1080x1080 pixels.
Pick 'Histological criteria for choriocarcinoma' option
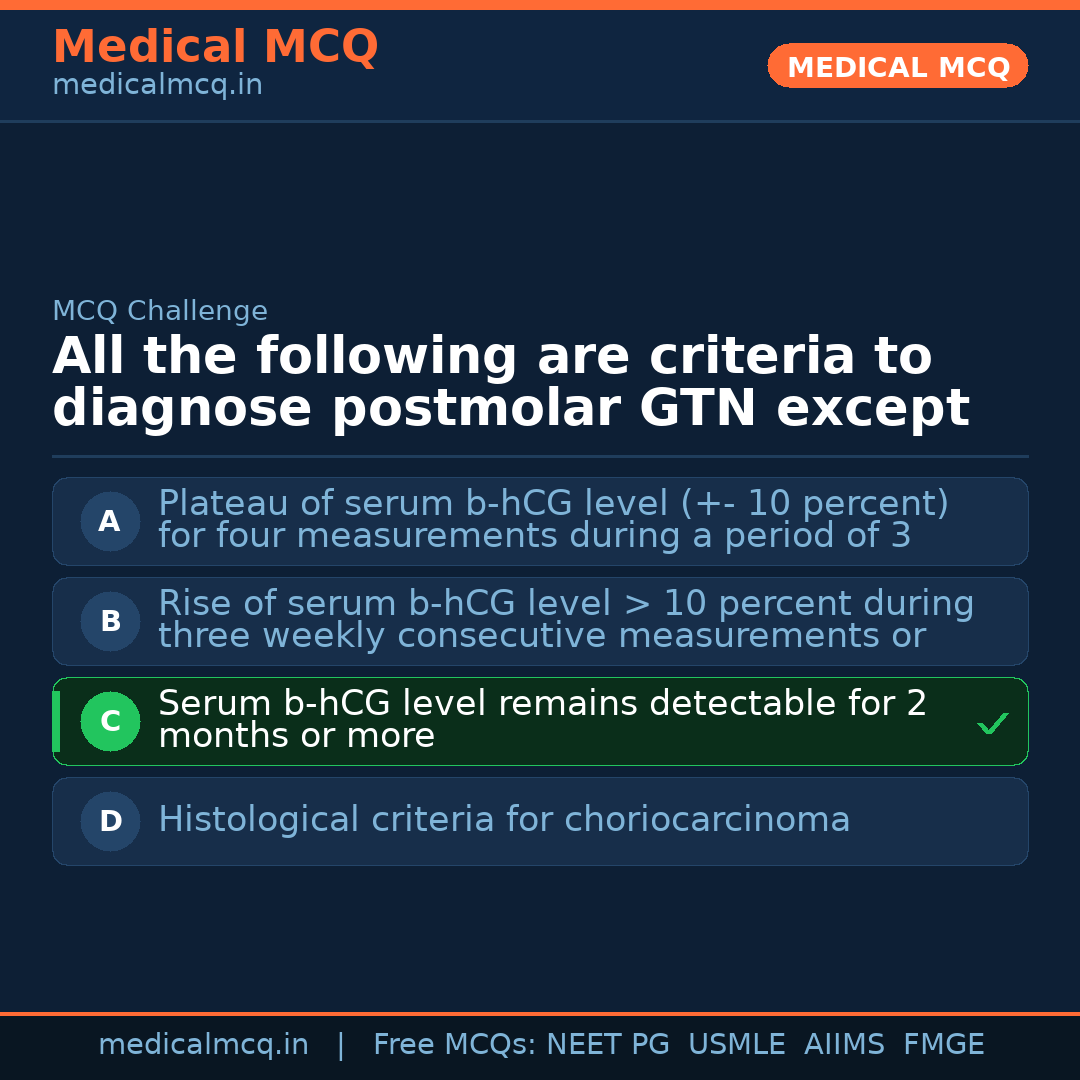pos(504,820)
